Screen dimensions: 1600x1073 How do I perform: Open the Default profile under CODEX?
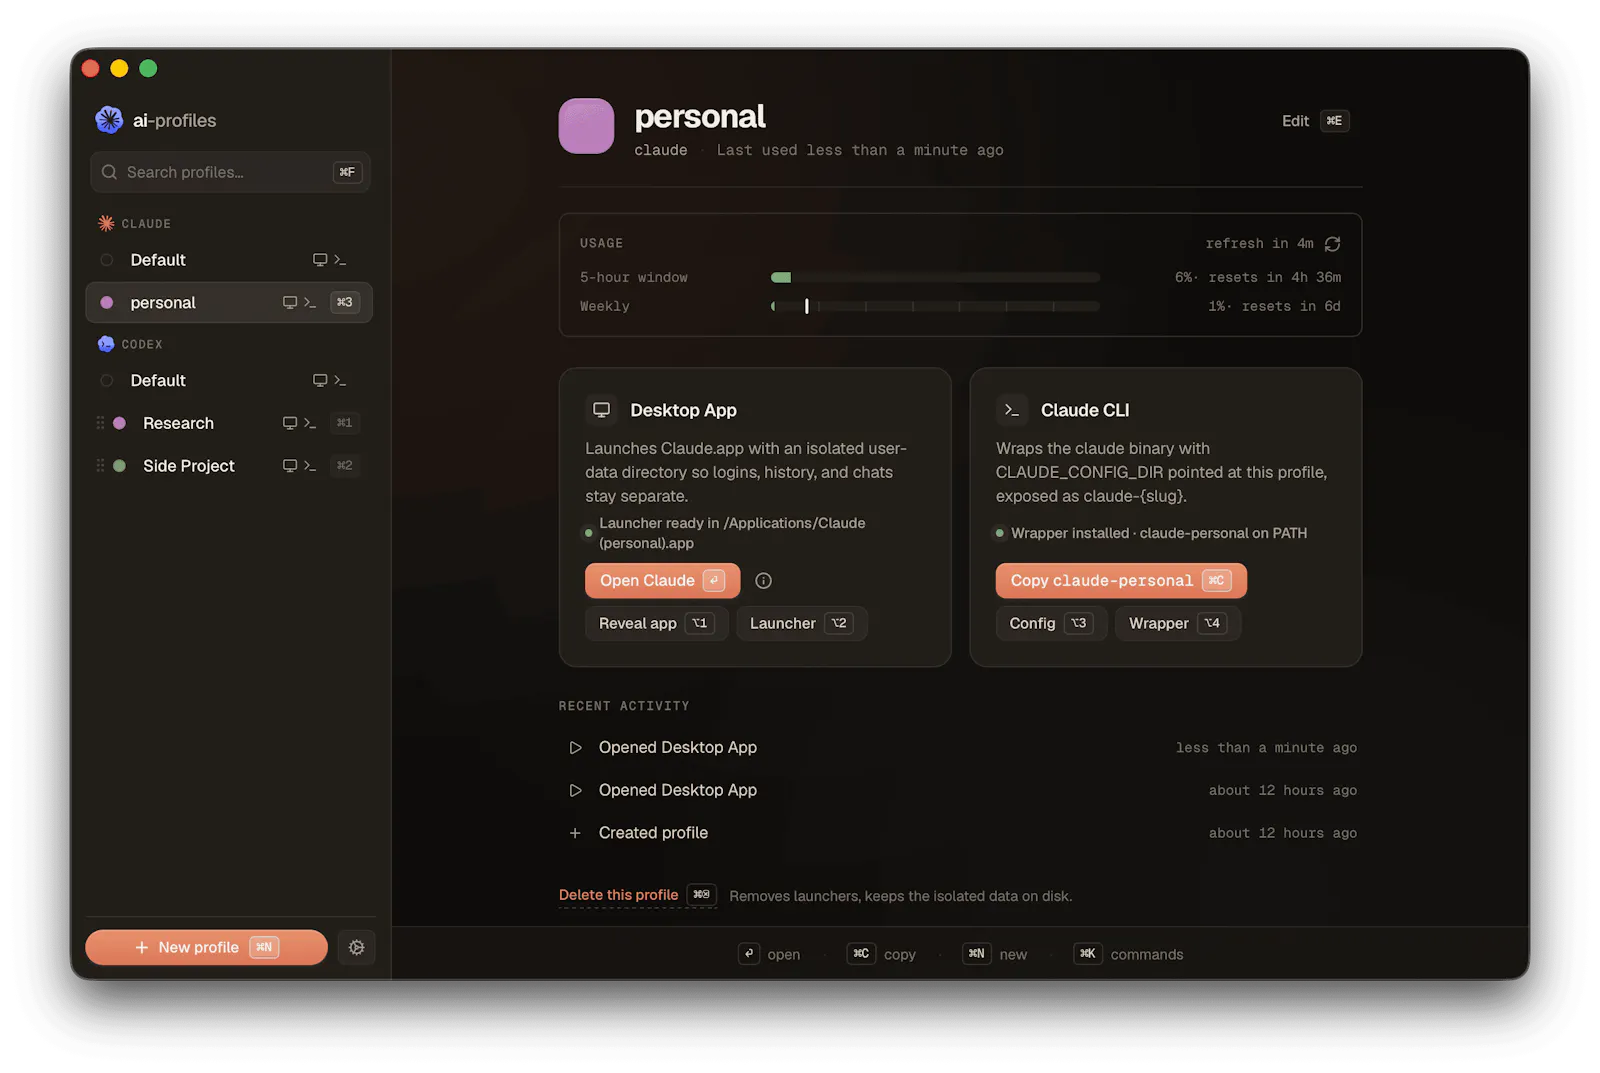tap(229, 380)
